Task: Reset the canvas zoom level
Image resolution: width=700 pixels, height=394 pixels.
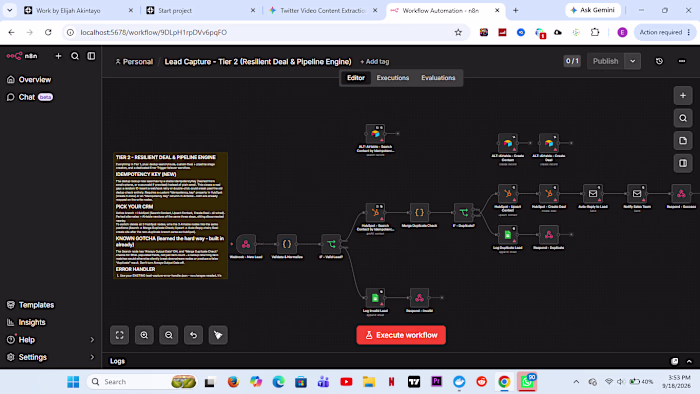Action: click(193, 335)
